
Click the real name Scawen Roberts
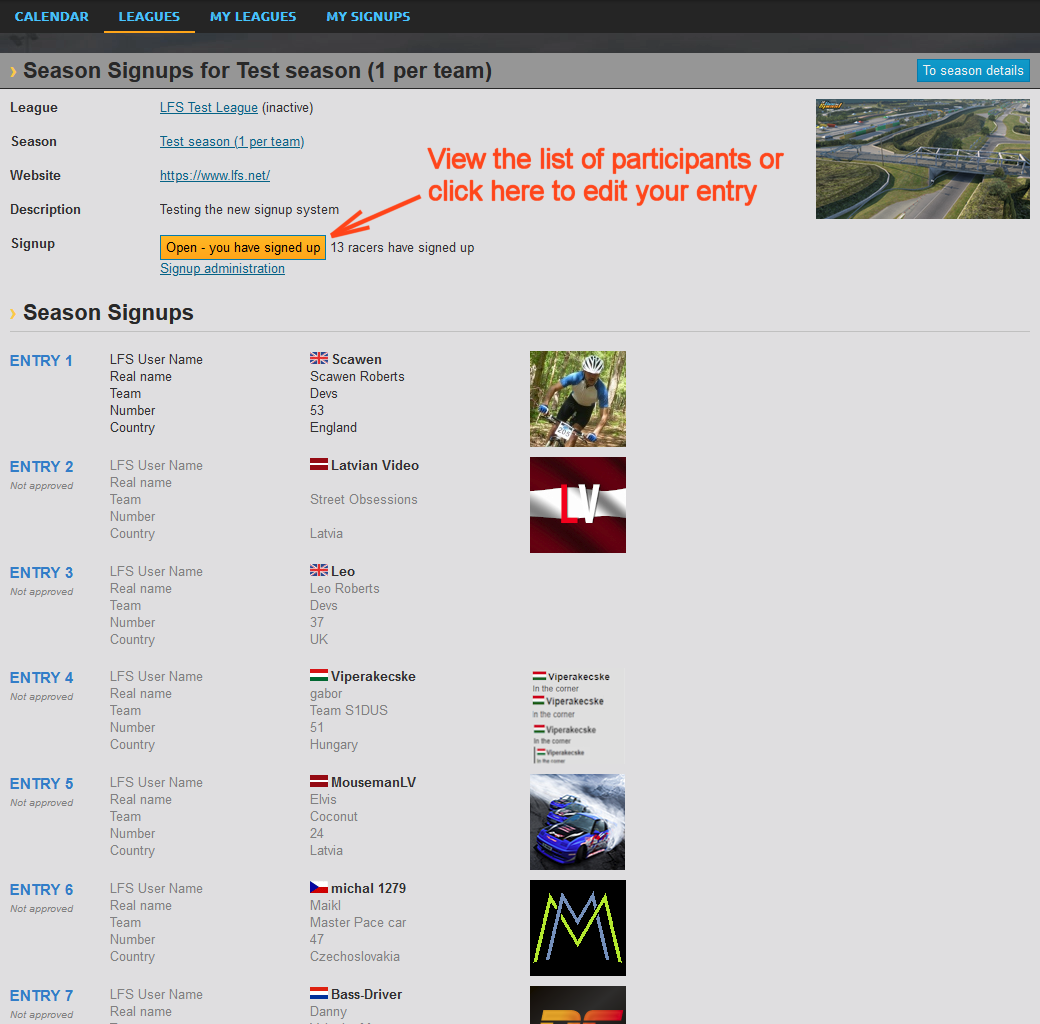[x=357, y=377]
